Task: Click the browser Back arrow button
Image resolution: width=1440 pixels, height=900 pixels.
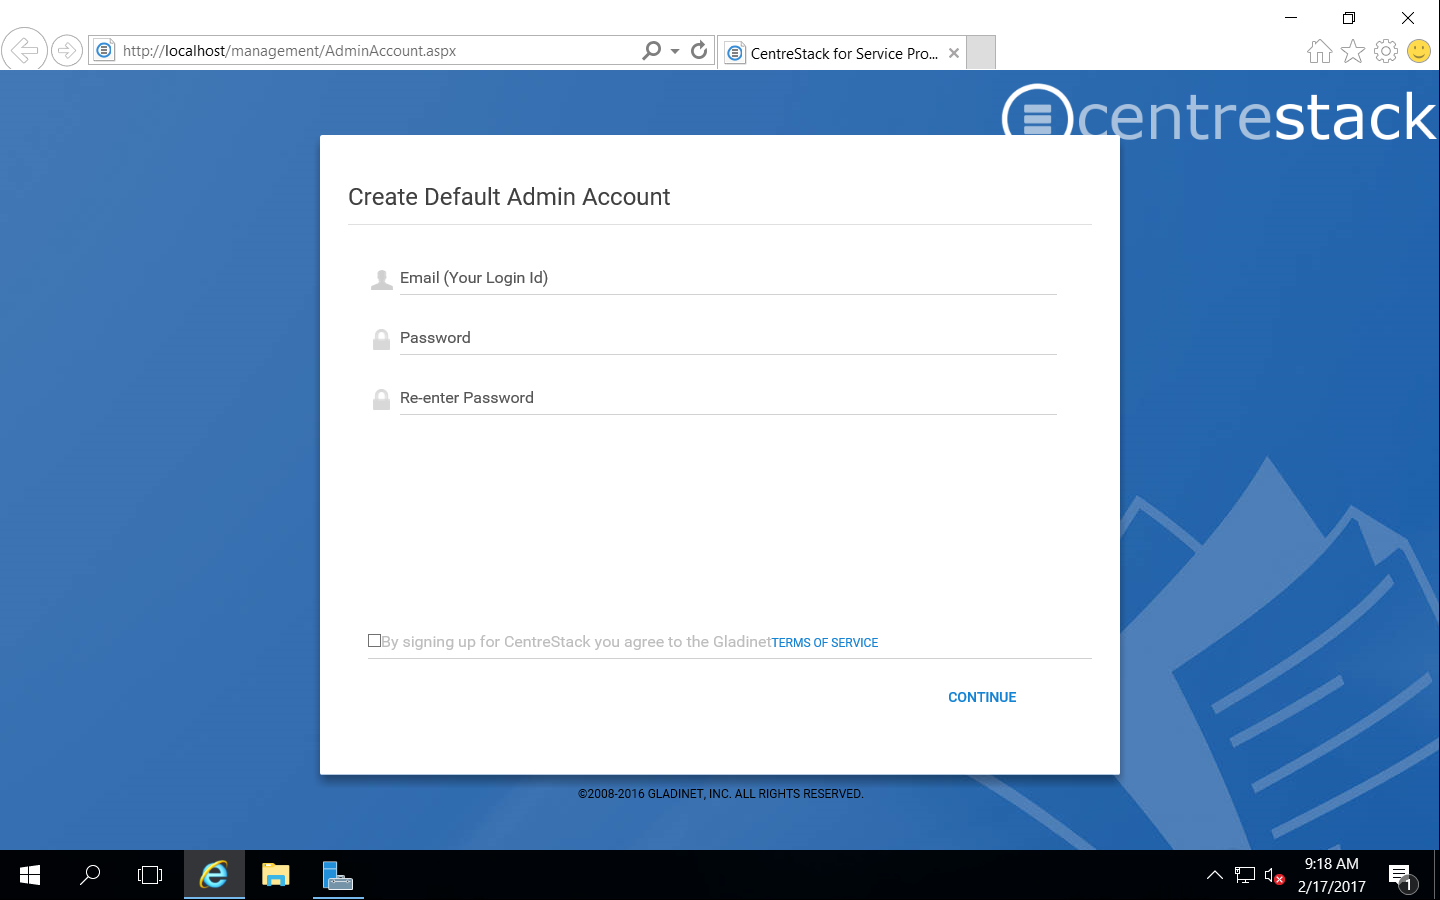Action: [24, 49]
